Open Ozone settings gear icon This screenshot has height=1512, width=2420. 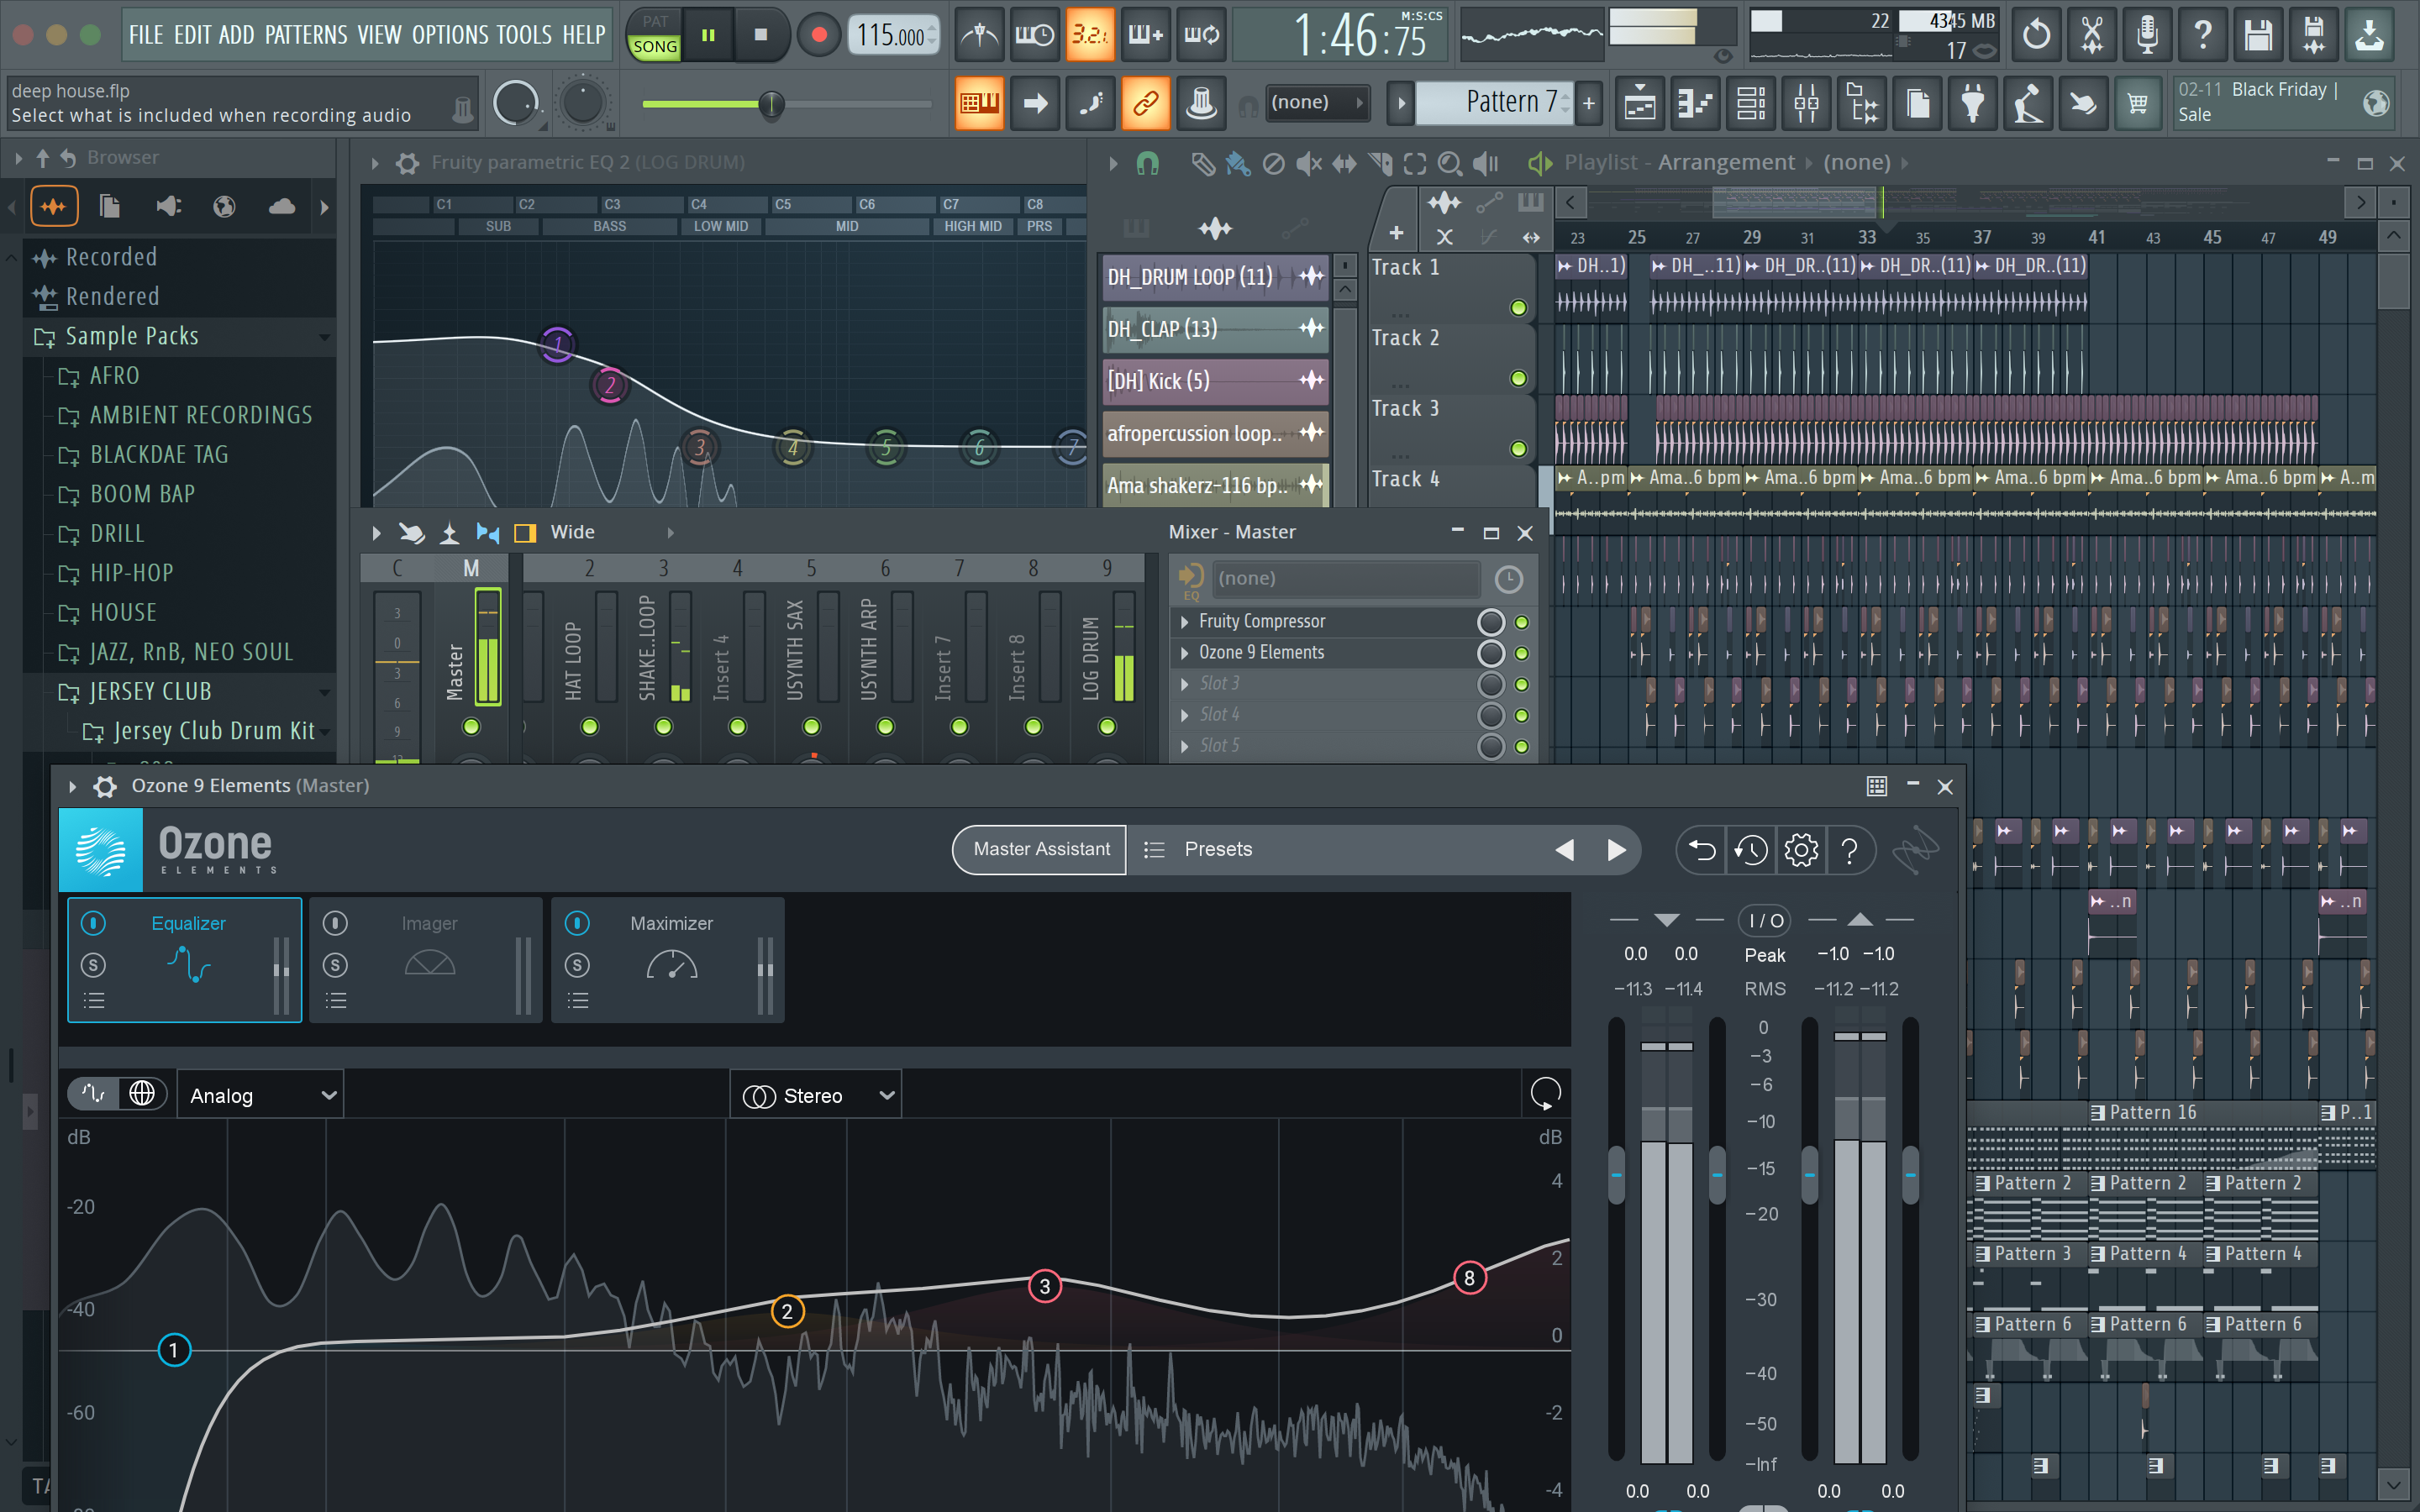tap(1801, 850)
